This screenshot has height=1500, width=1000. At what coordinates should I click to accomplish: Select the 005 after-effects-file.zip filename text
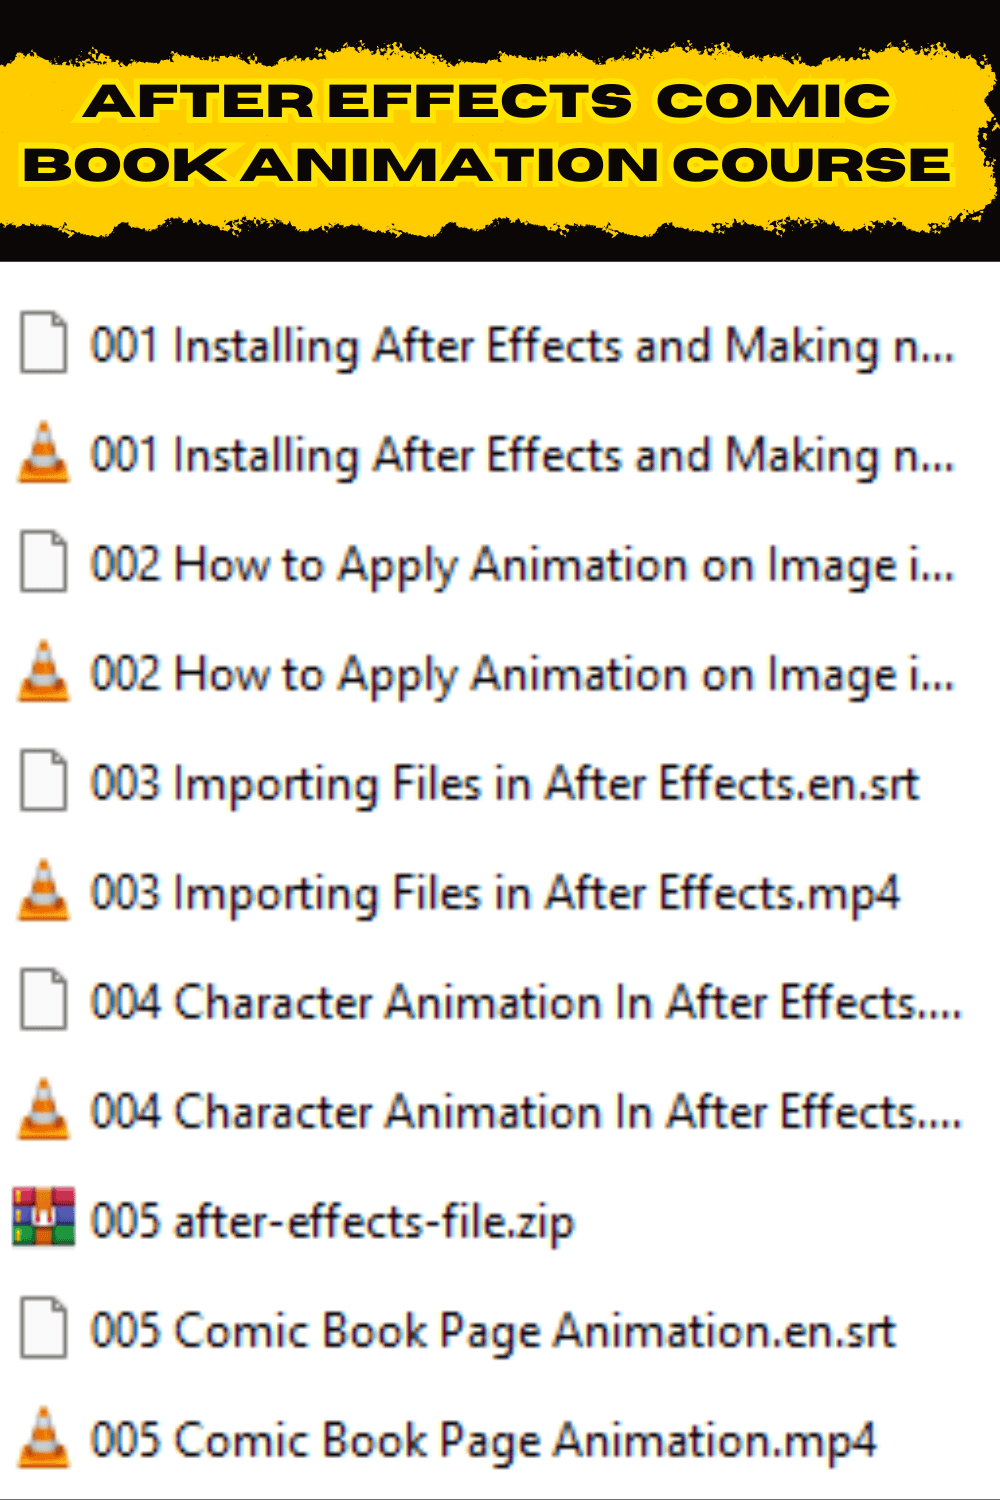coord(333,1221)
